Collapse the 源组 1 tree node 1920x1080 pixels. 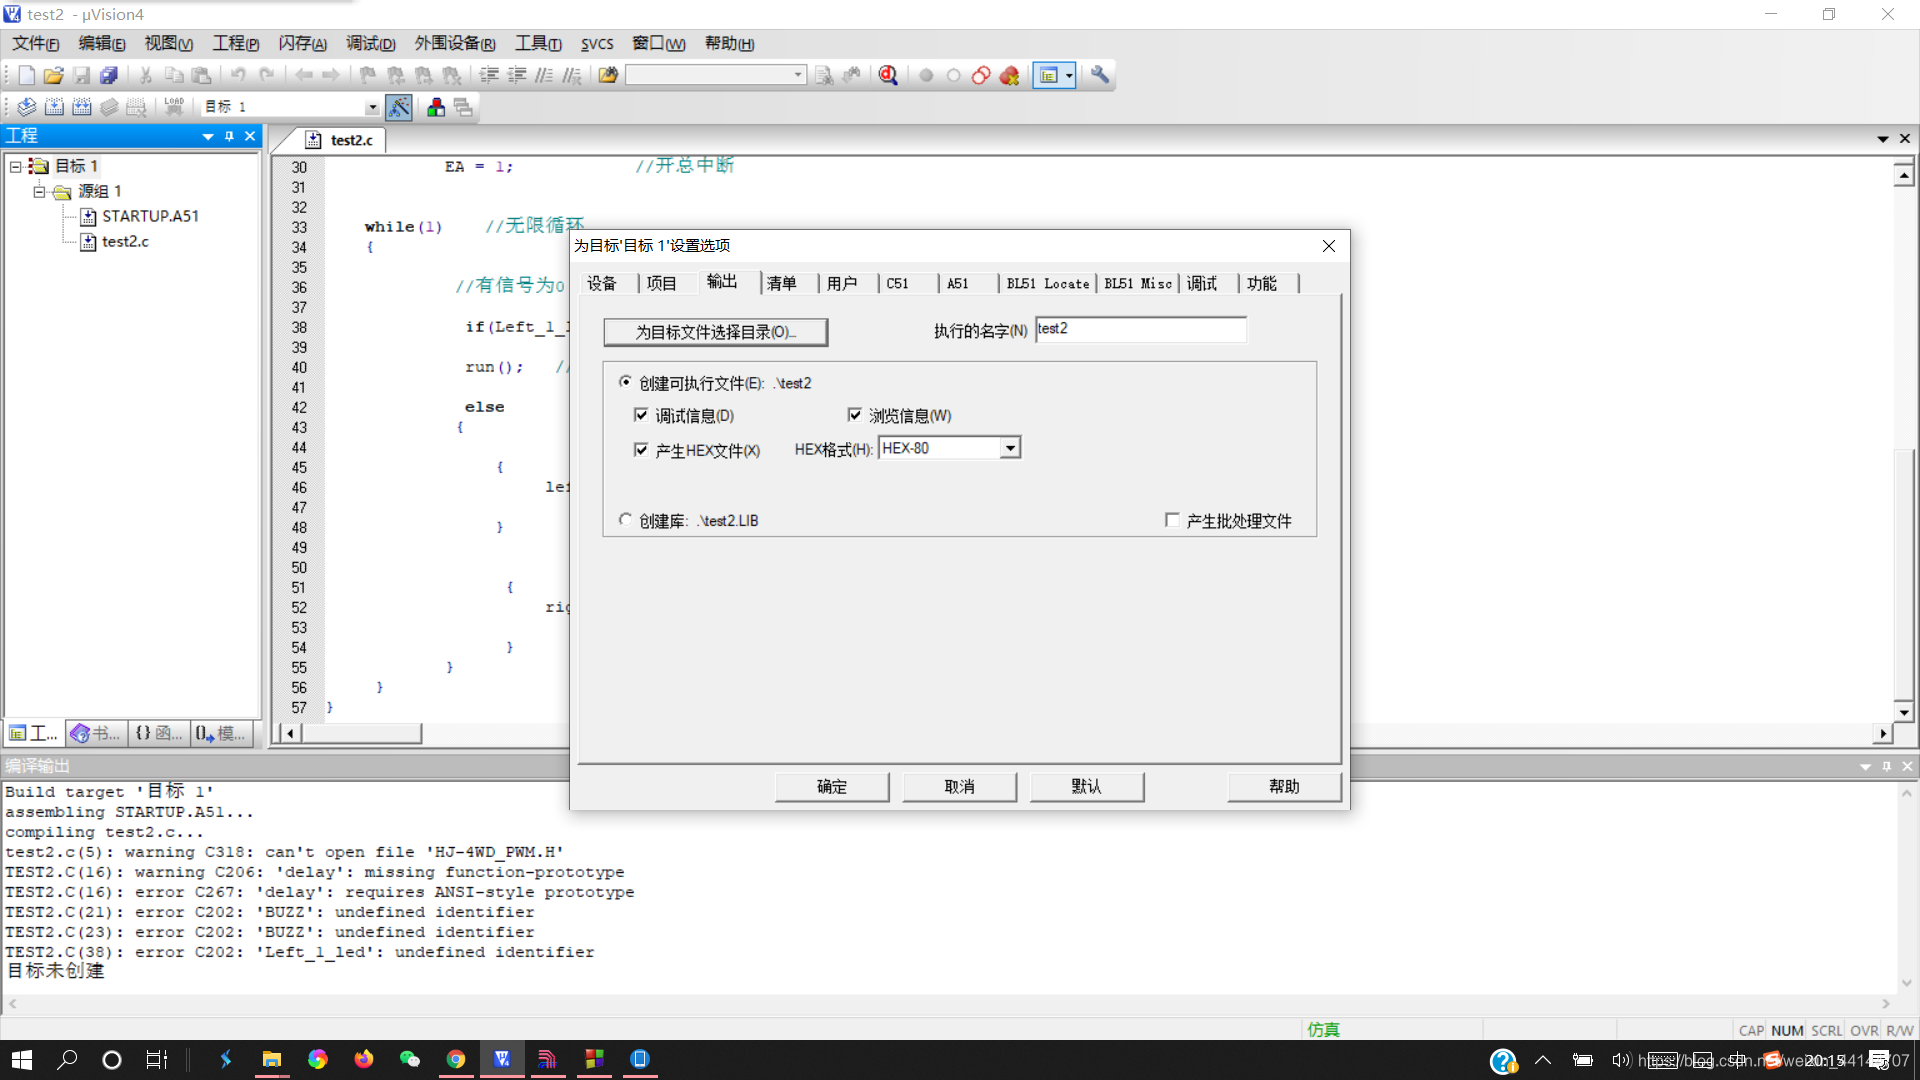(39, 191)
